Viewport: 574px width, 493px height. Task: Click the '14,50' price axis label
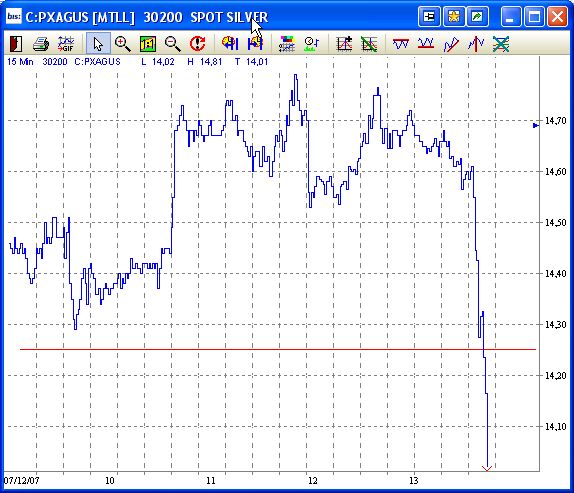tap(555, 223)
